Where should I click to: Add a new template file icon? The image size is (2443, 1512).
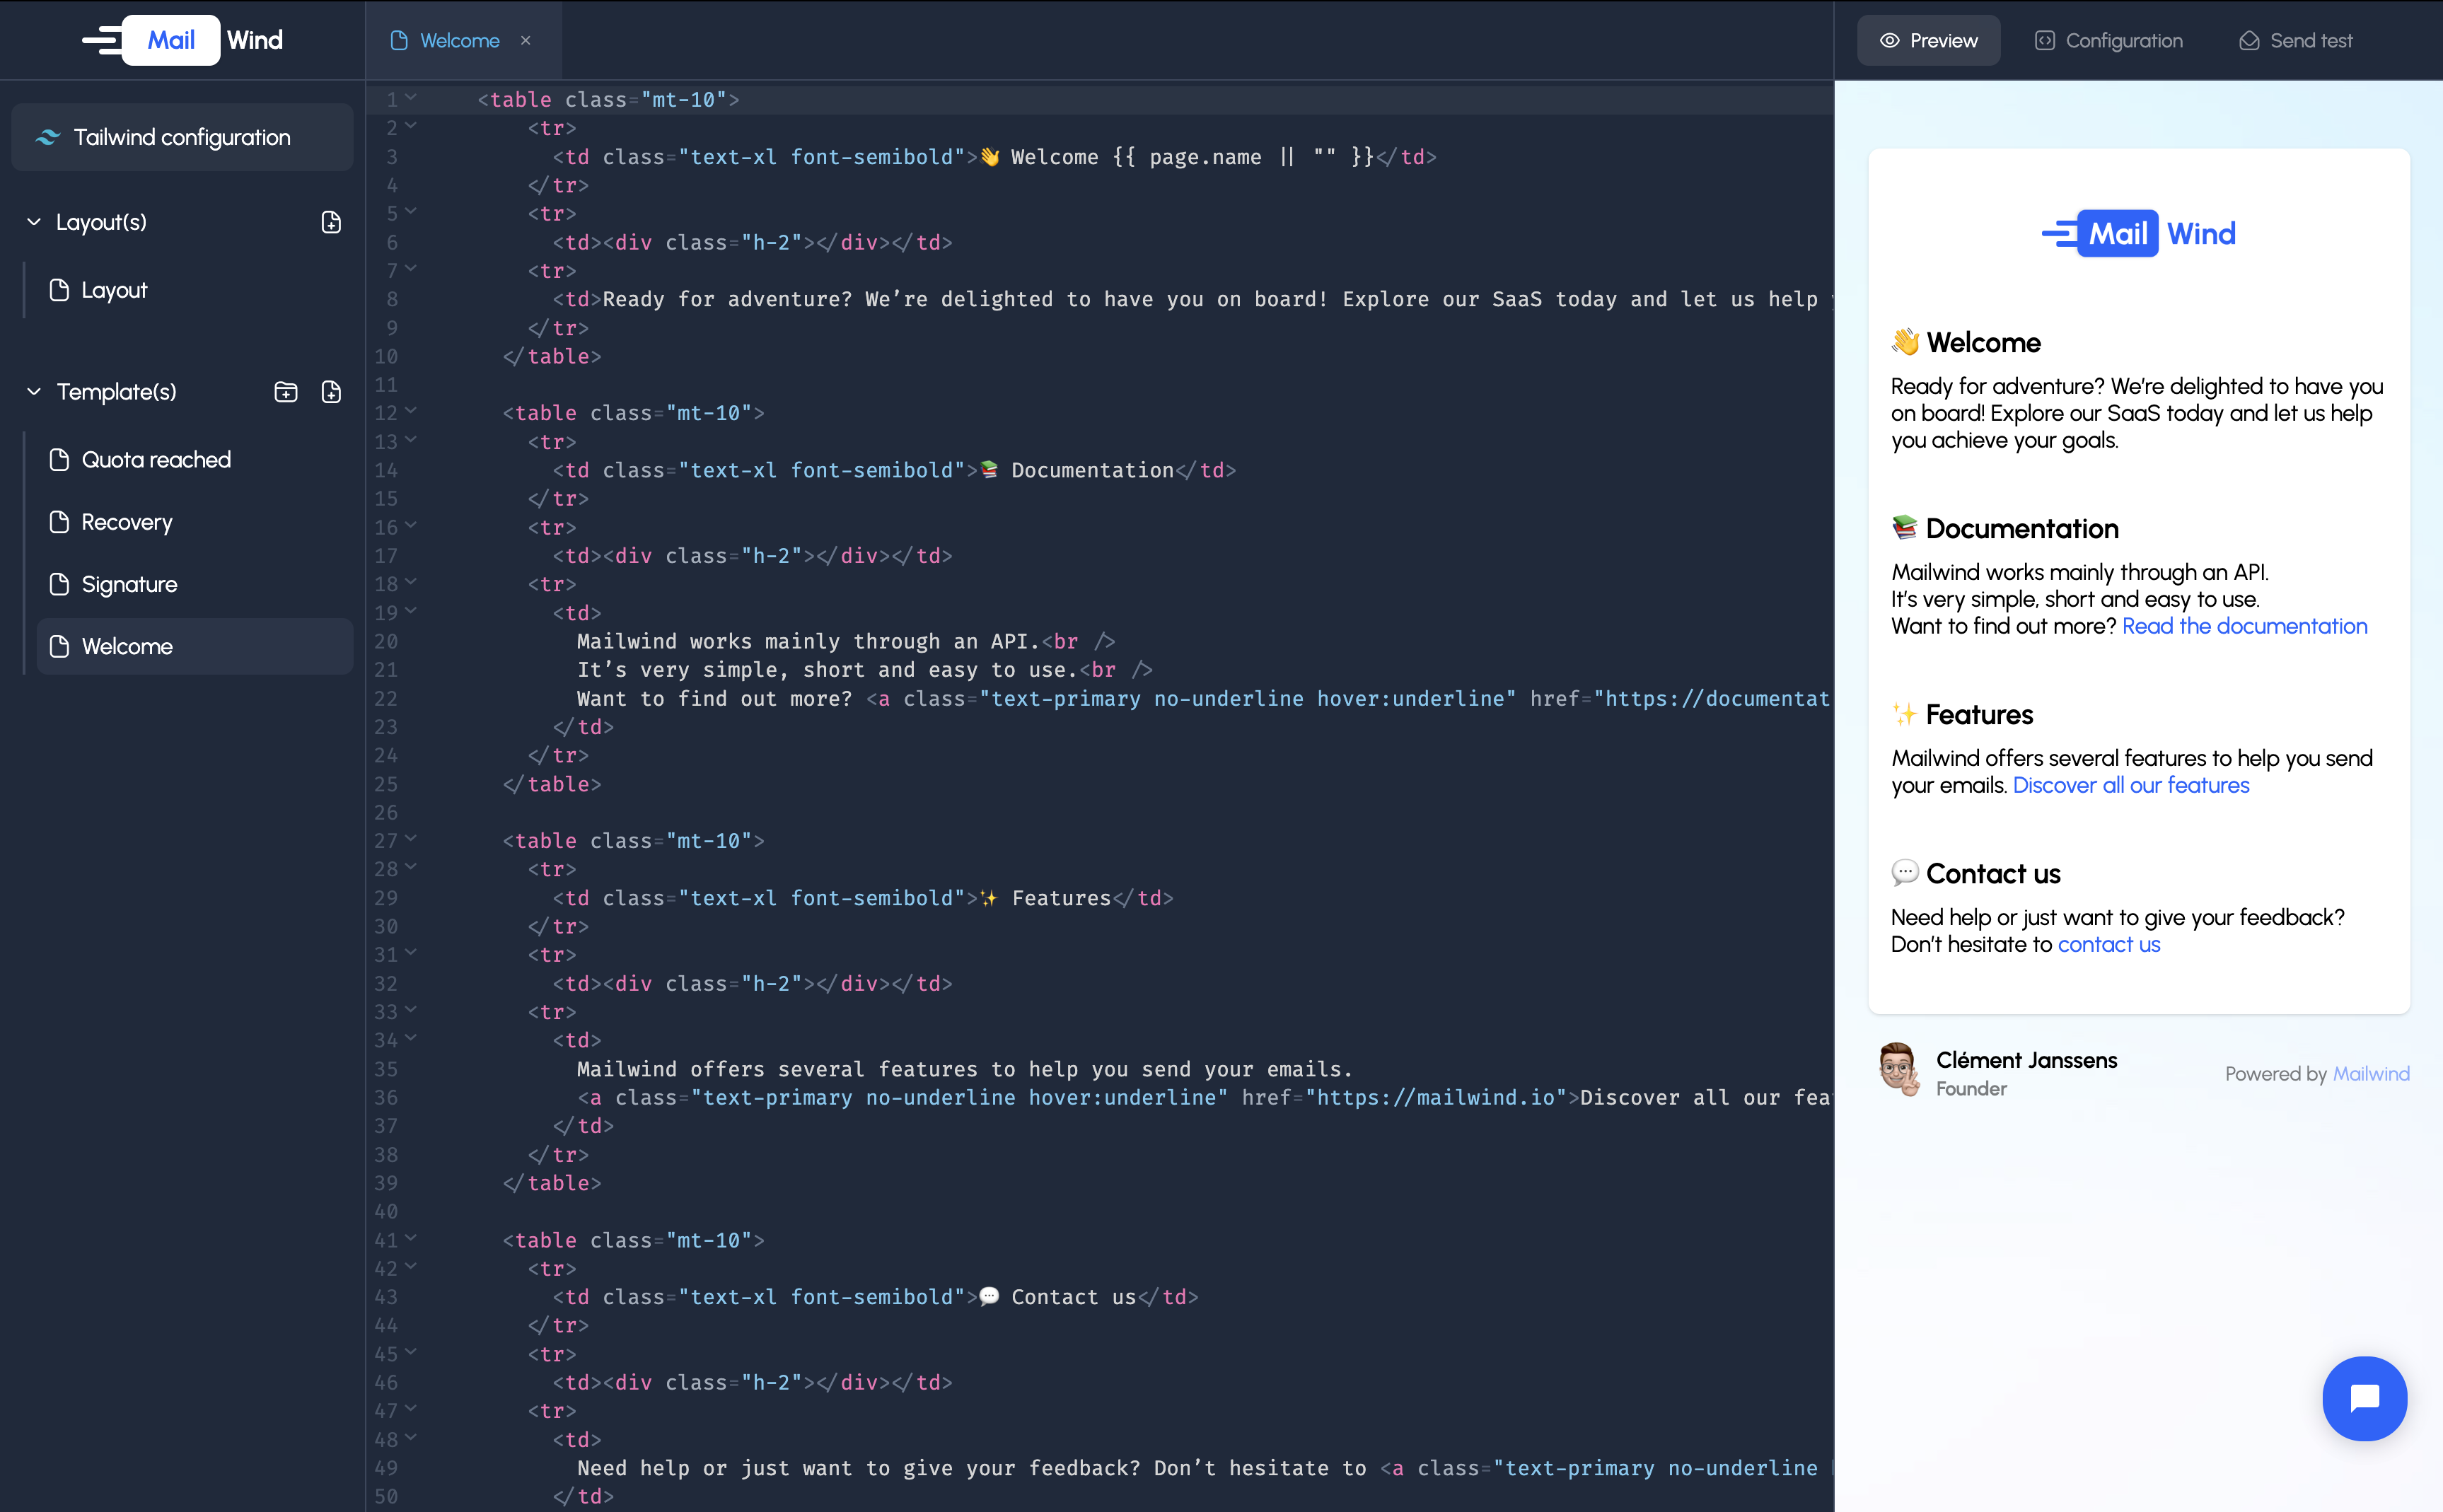[x=331, y=392]
